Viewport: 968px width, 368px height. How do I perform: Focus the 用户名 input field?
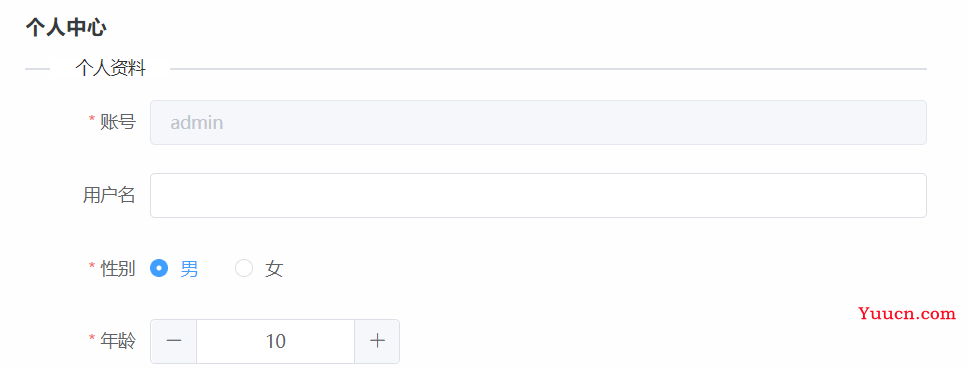[538, 196]
